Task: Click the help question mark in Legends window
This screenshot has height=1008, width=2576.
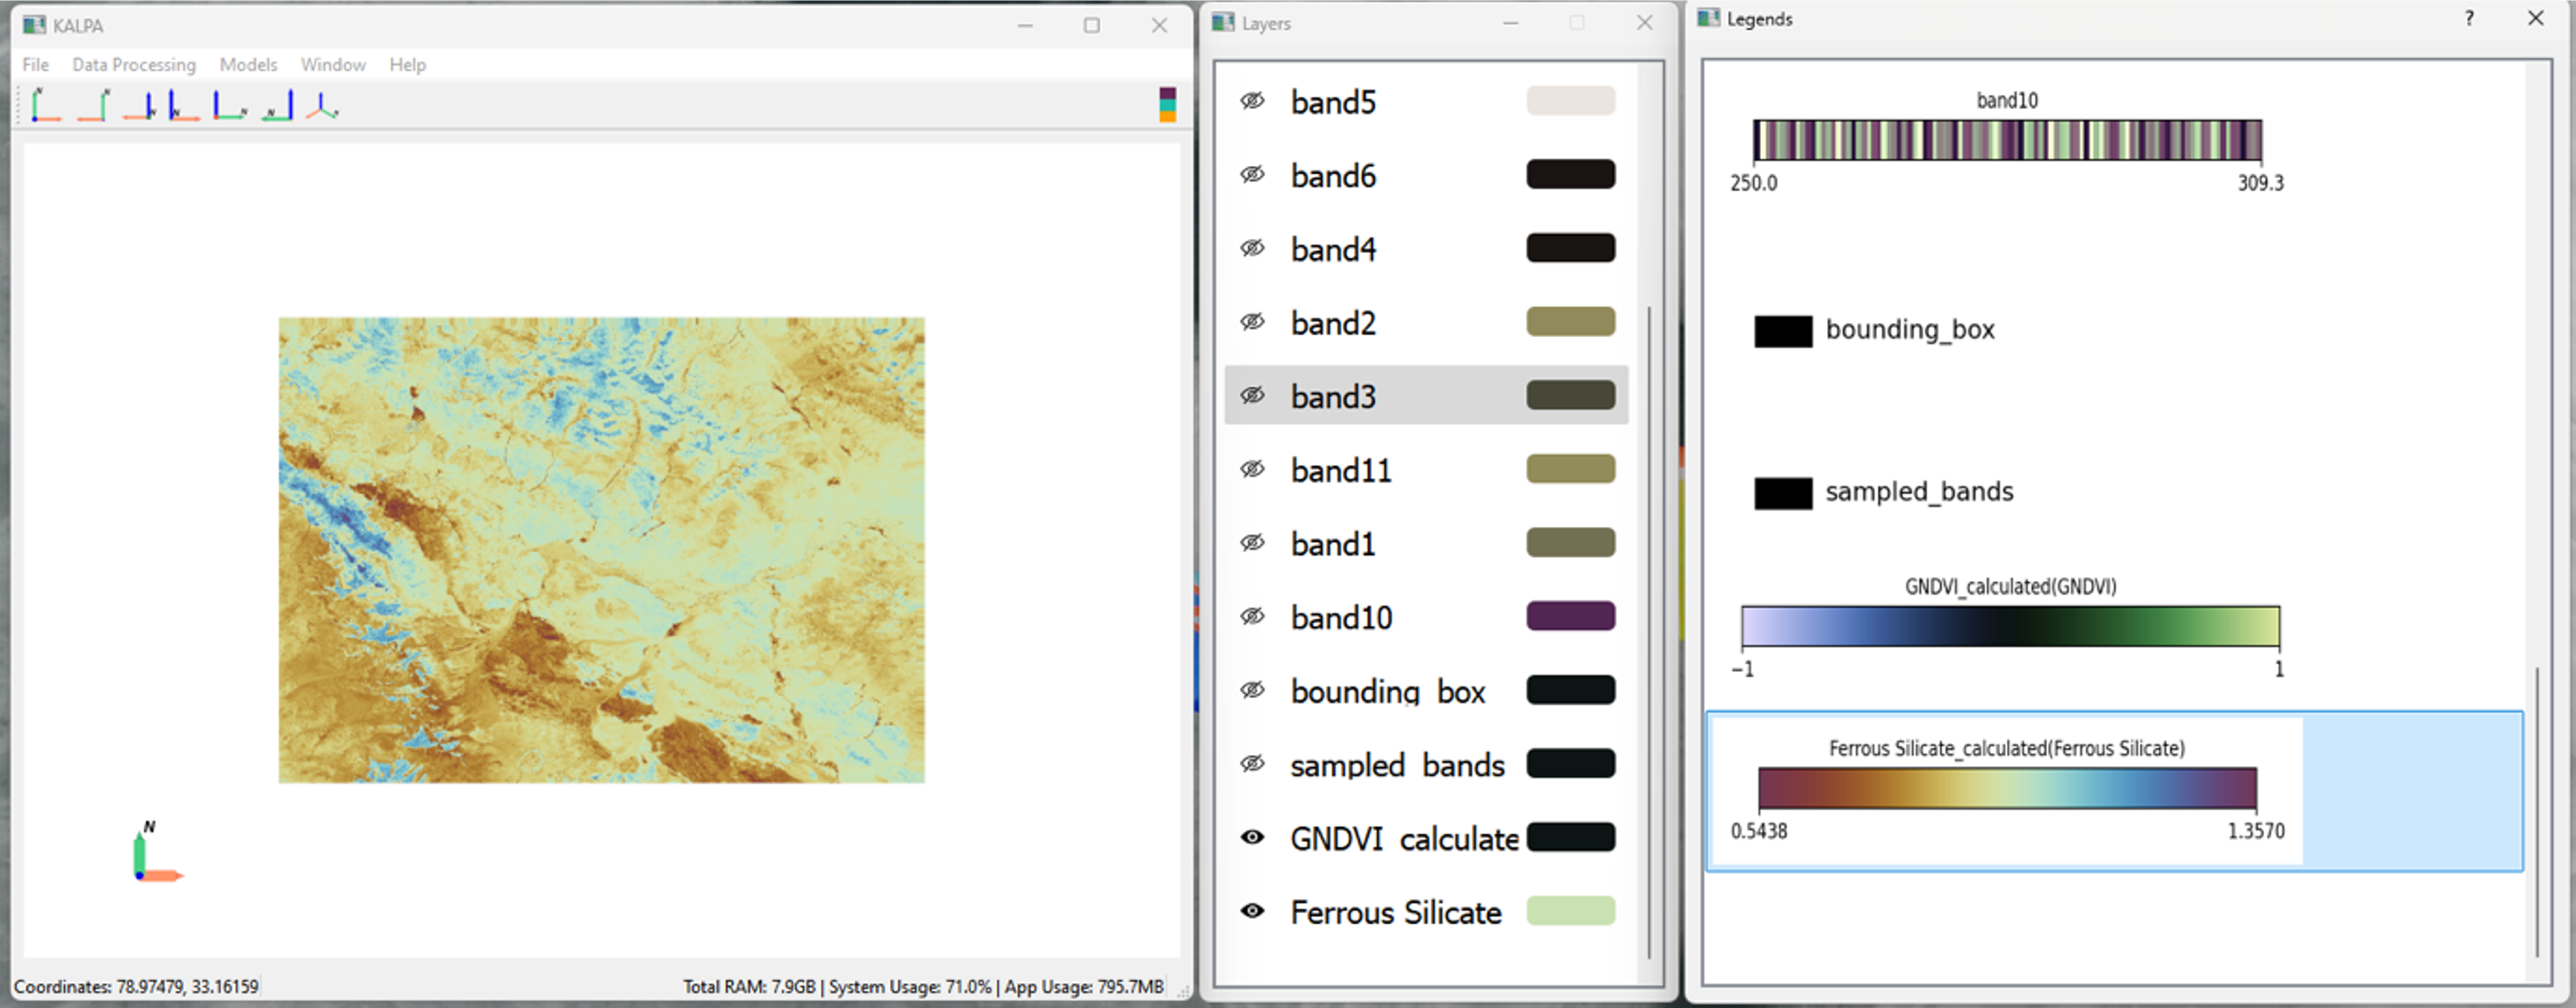Action: pyautogui.click(x=2469, y=18)
